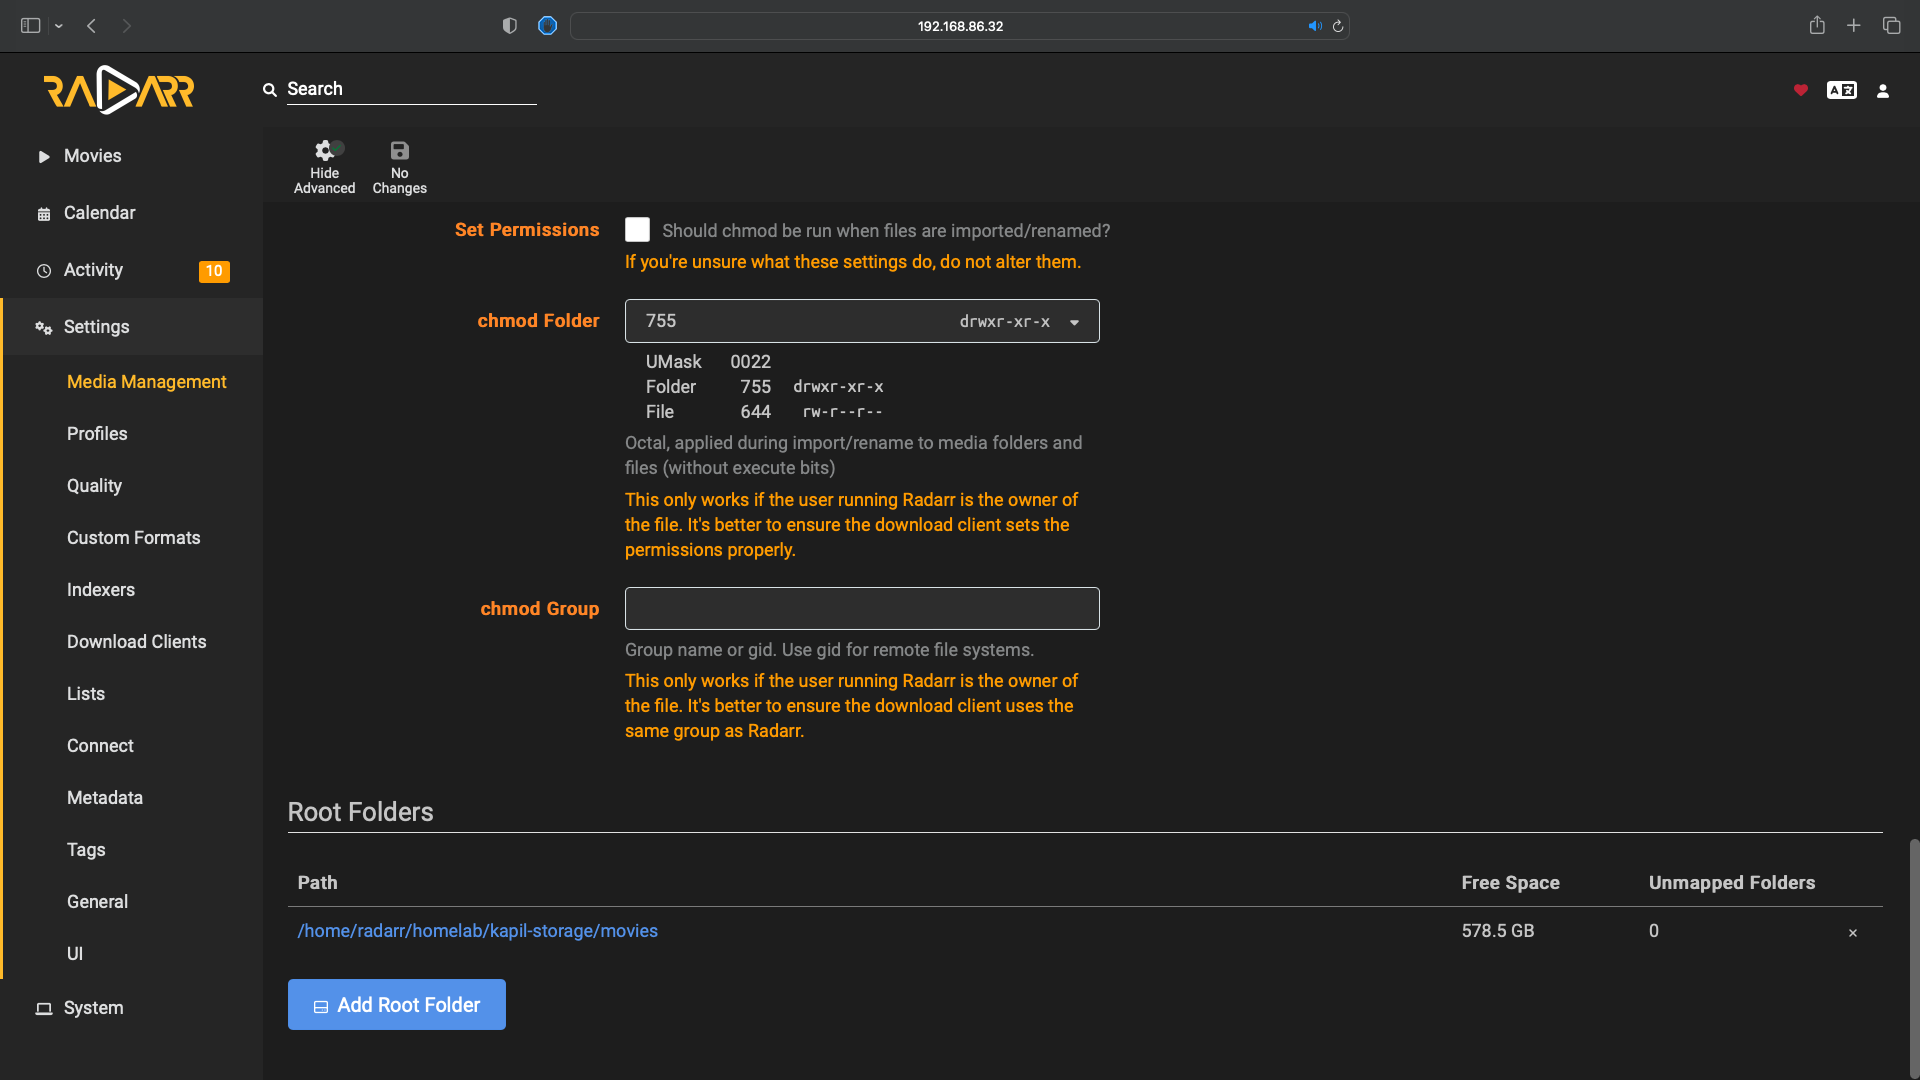This screenshot has height=1080, width=1920.
Task: Show the tab overview
Action: (1891, 26)
